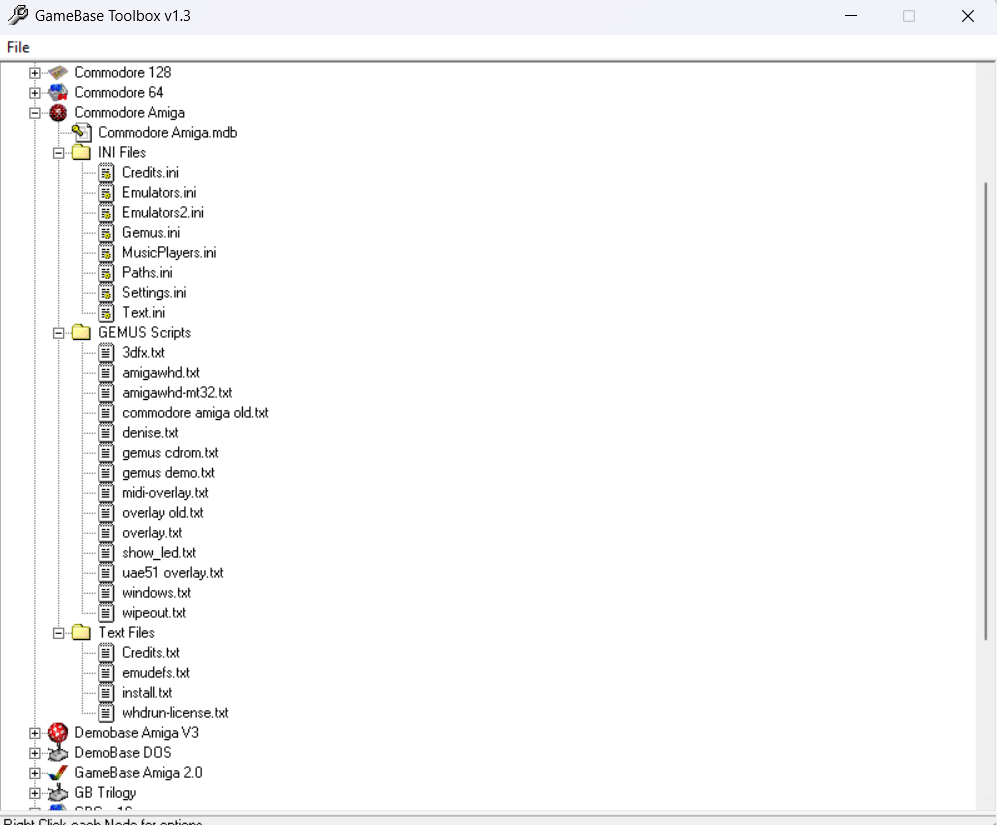Open the File menu
The image size is (997, 825).
point(18,47)
